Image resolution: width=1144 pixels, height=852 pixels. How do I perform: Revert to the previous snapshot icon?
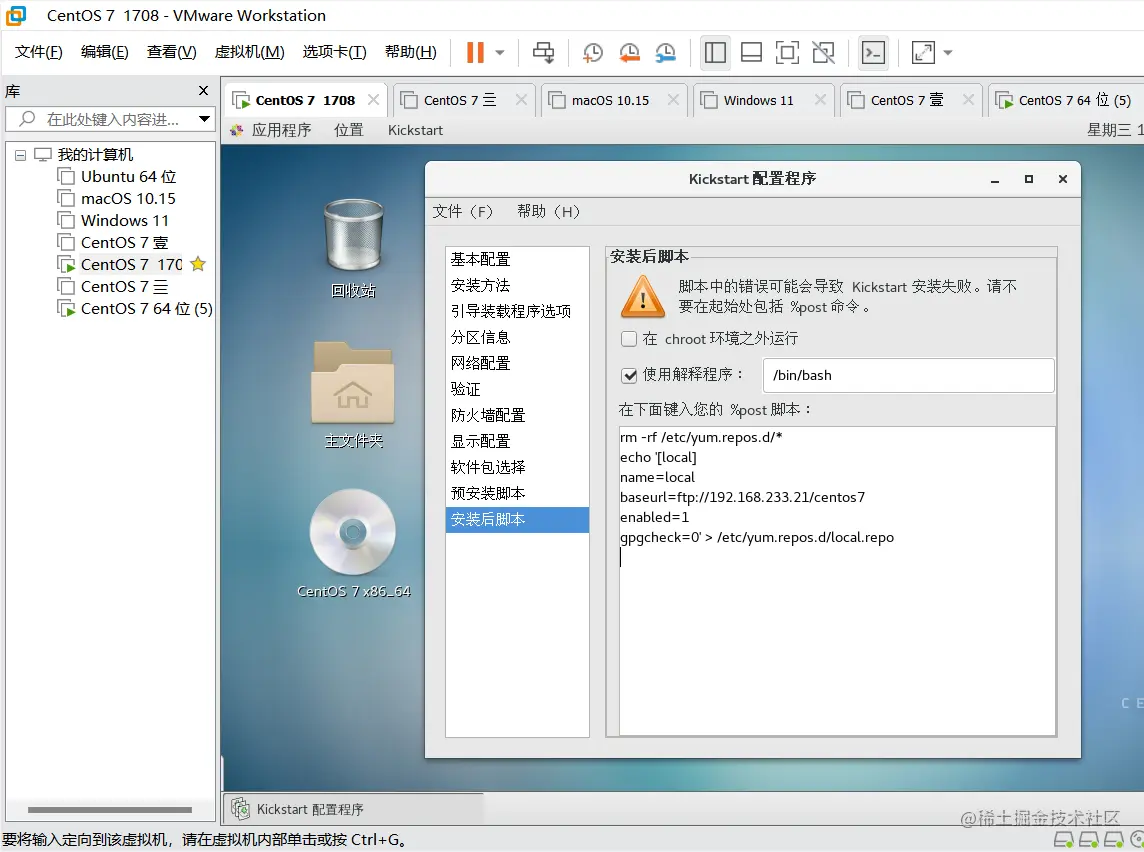629,53
